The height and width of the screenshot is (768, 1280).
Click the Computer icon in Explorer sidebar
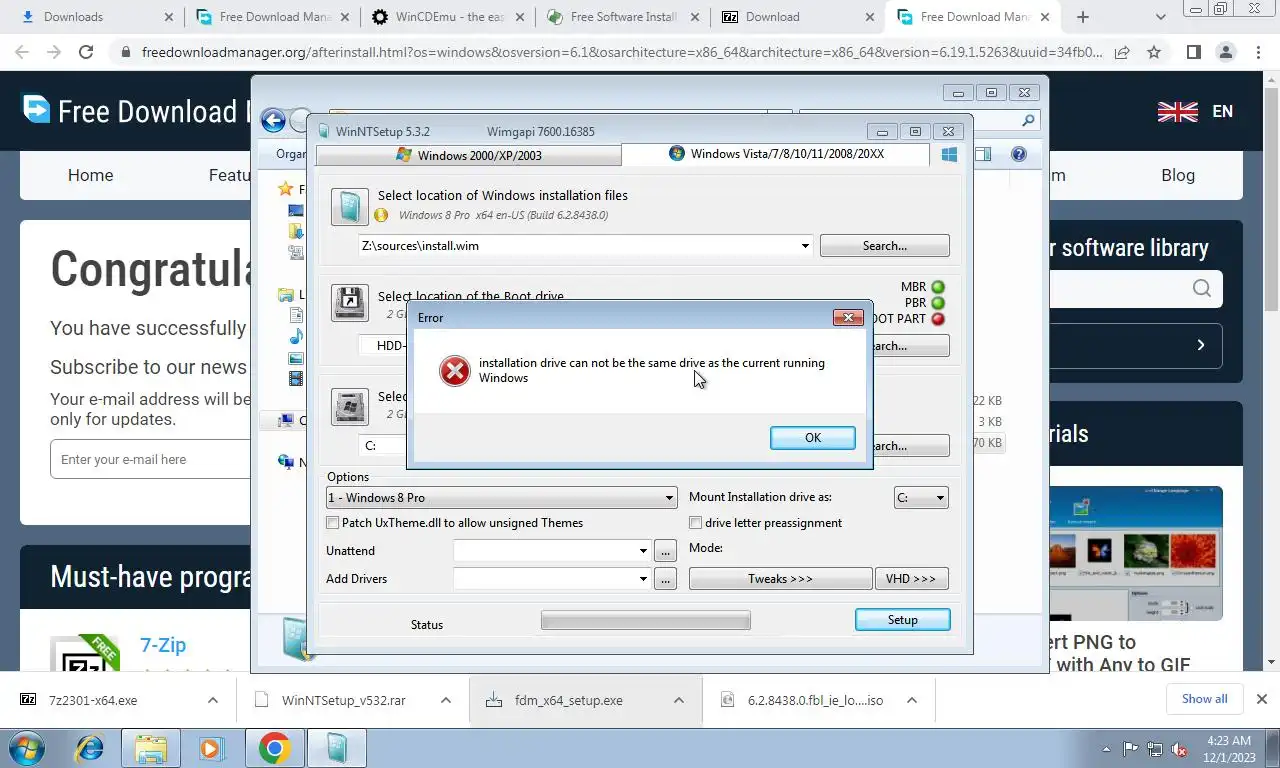pyautogui.click(x=286, y=421)
